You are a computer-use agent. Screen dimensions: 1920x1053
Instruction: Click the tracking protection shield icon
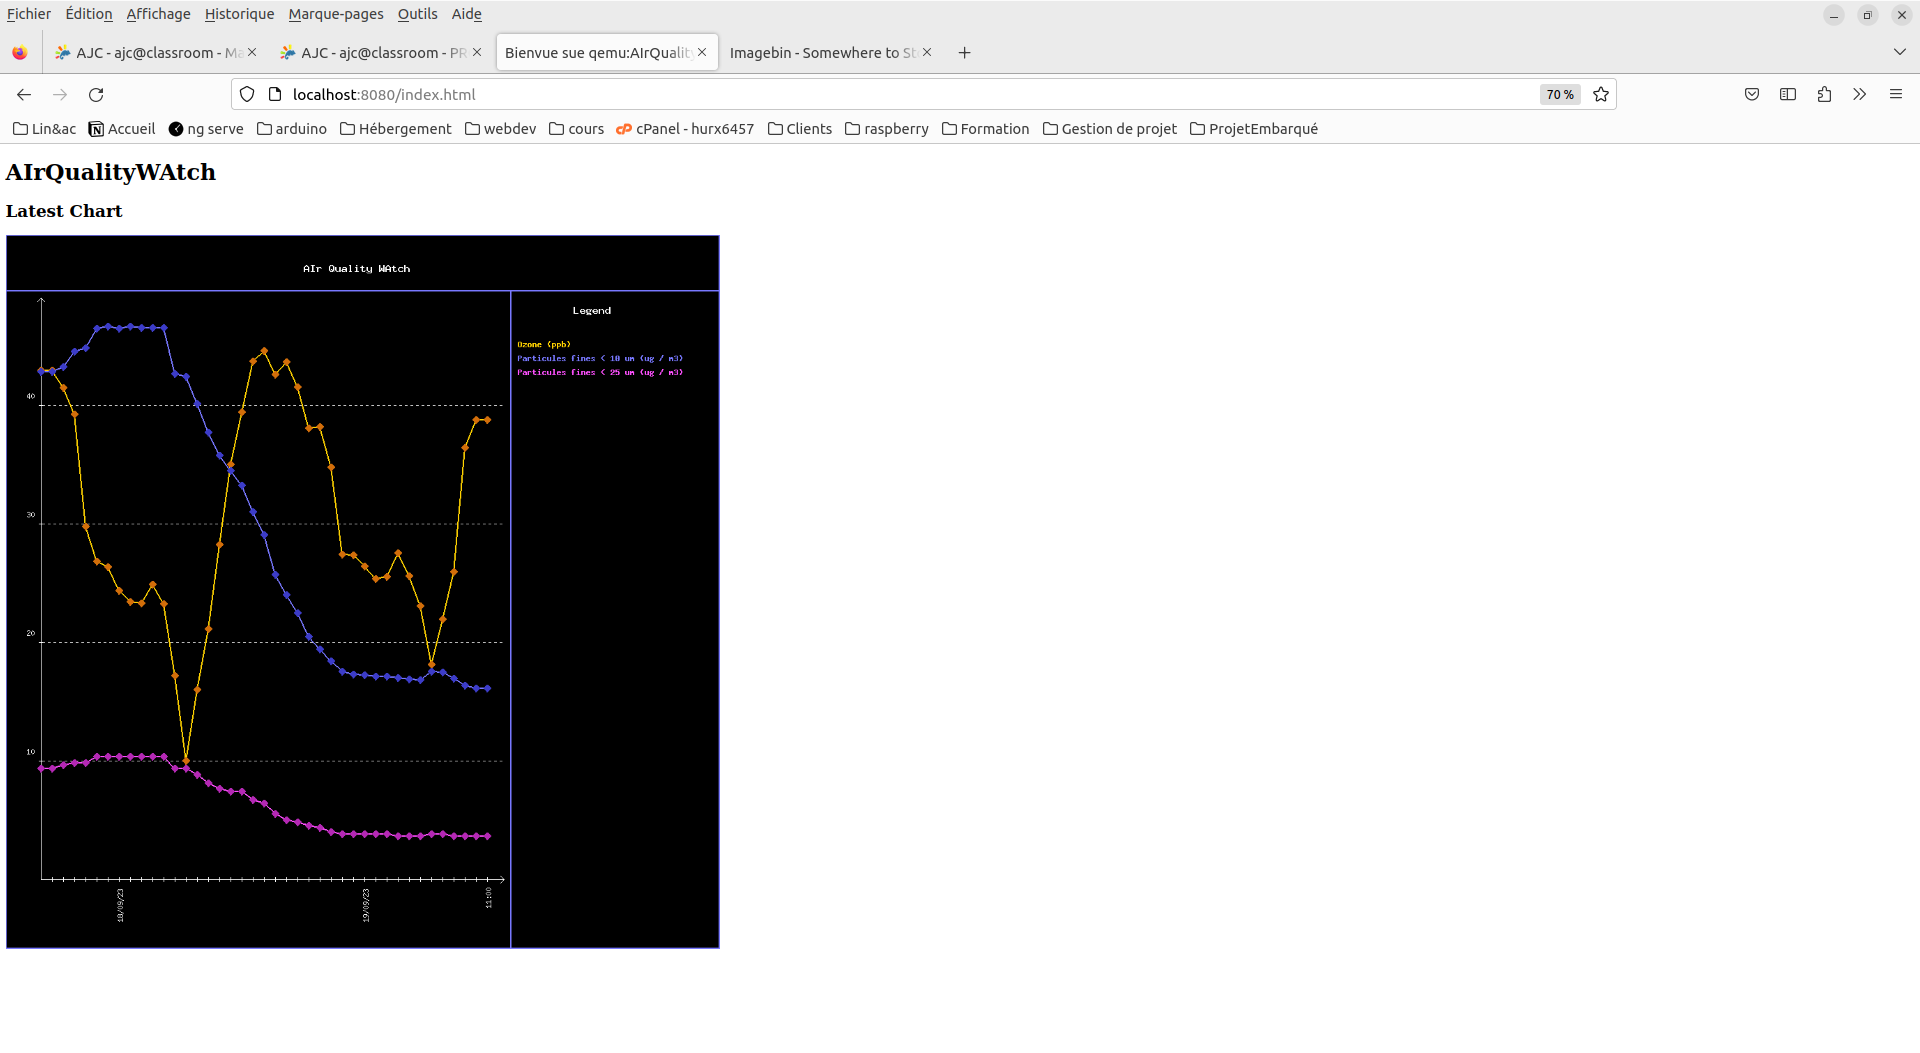coord(247,95)
